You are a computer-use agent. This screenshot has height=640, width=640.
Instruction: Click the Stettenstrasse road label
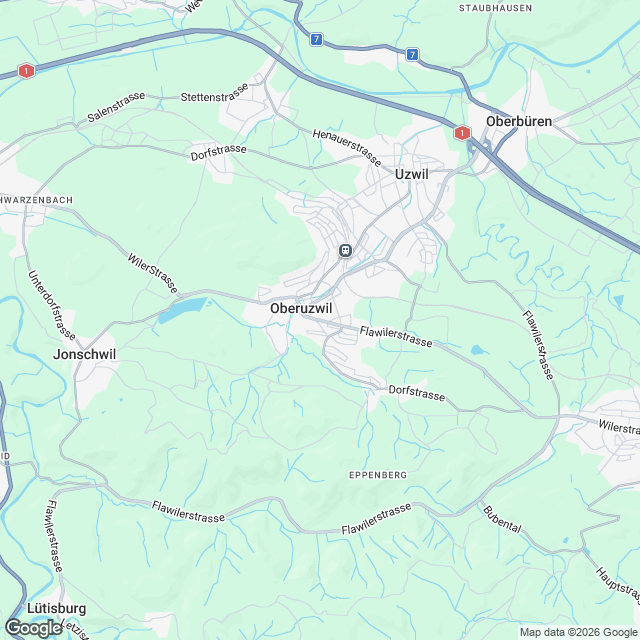tap(215, 93)
